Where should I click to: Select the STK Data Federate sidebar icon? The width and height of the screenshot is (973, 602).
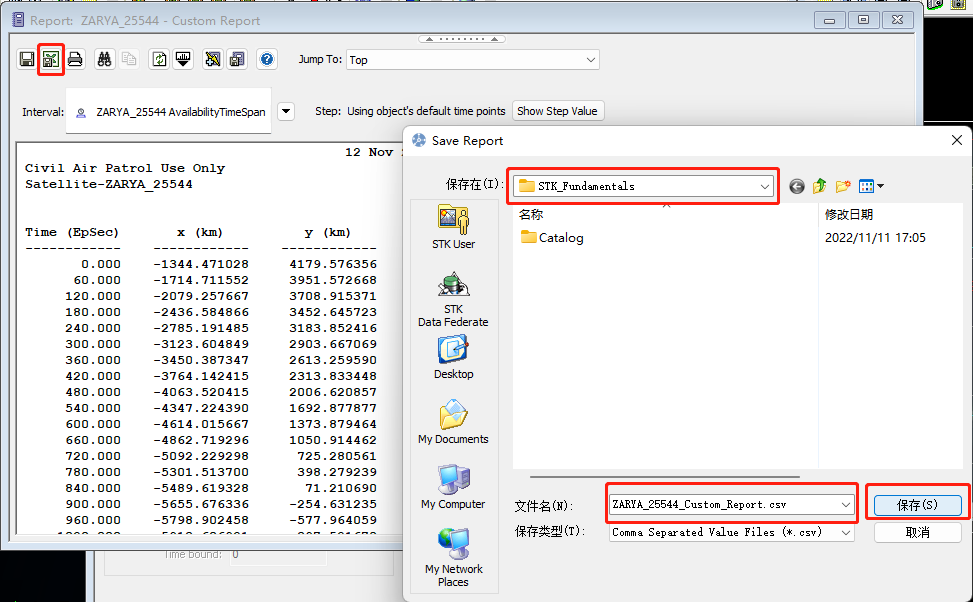click(452, 295)
